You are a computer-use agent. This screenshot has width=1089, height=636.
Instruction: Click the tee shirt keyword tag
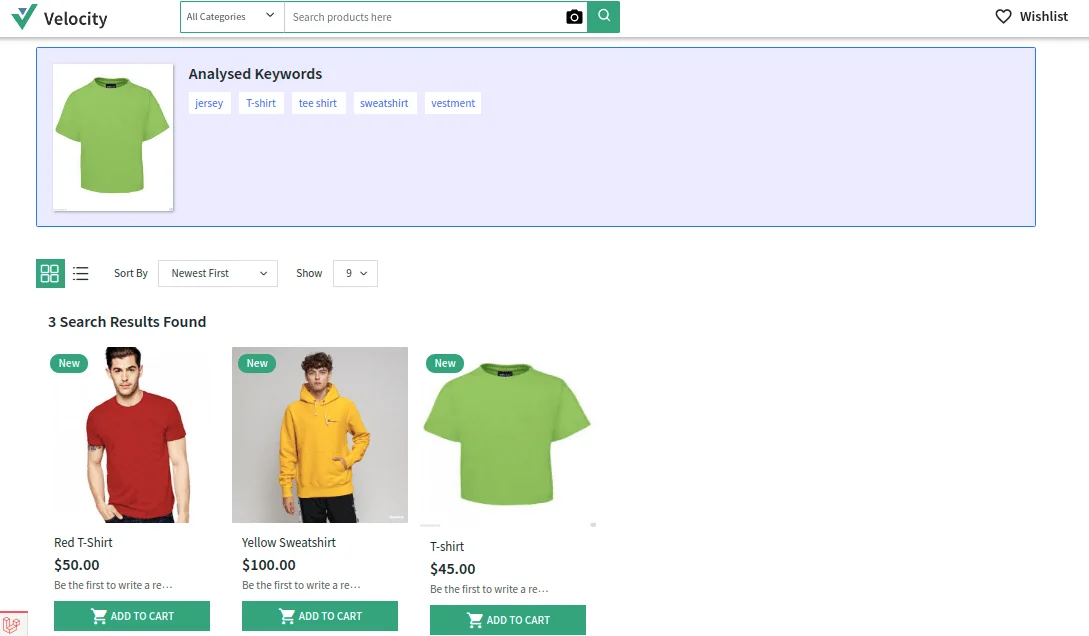click(317, 103)
